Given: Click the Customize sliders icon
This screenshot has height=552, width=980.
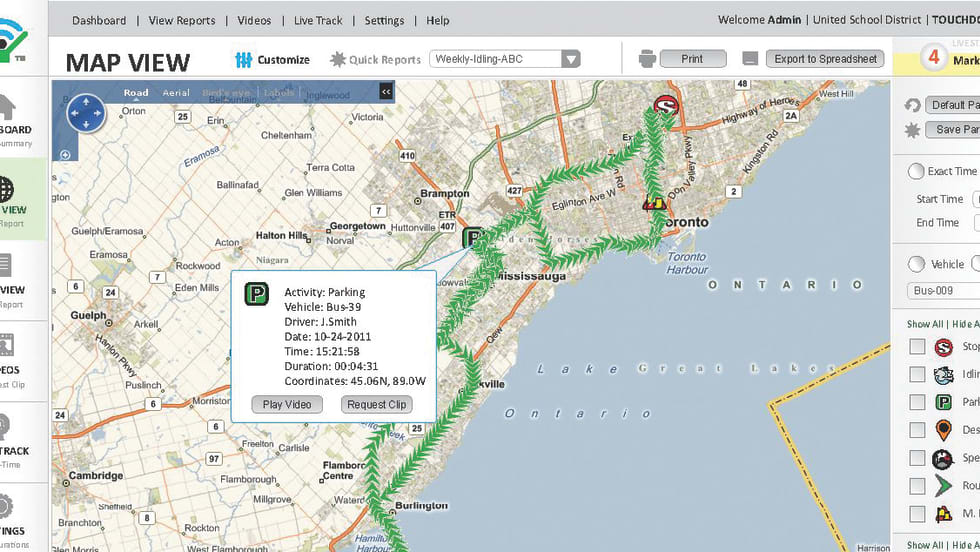Looking at the screenshot, I should (x=242, y=60).
